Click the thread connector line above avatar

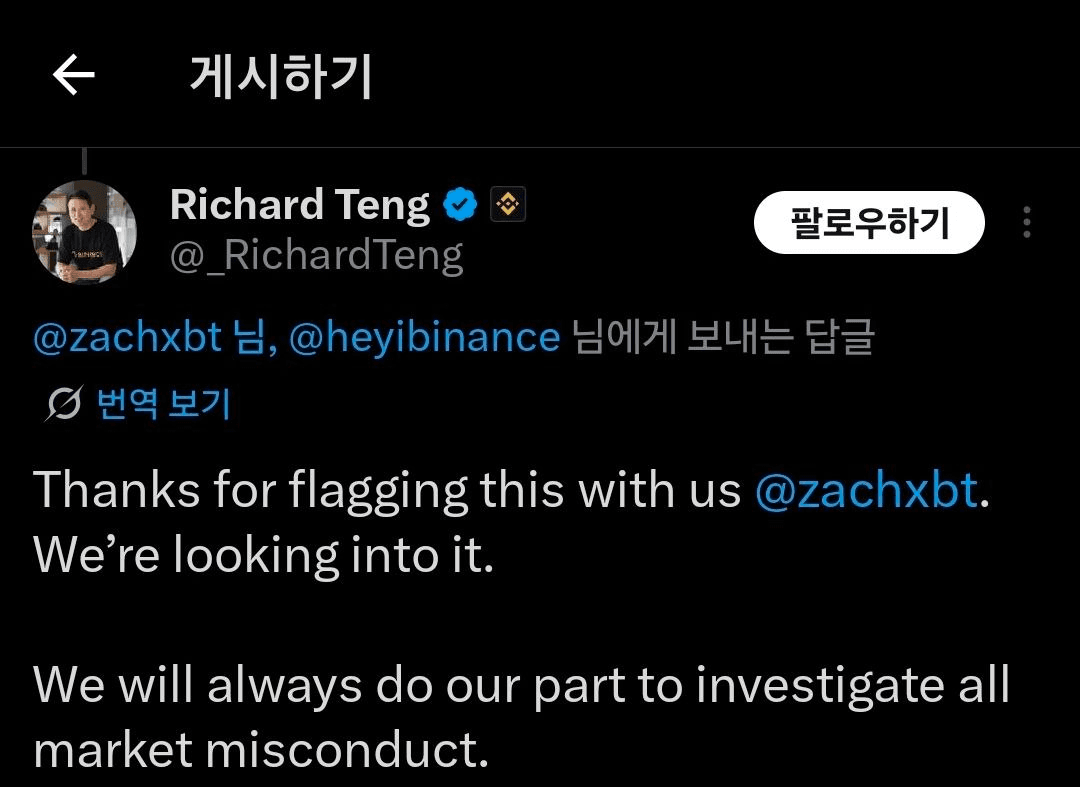84,162
